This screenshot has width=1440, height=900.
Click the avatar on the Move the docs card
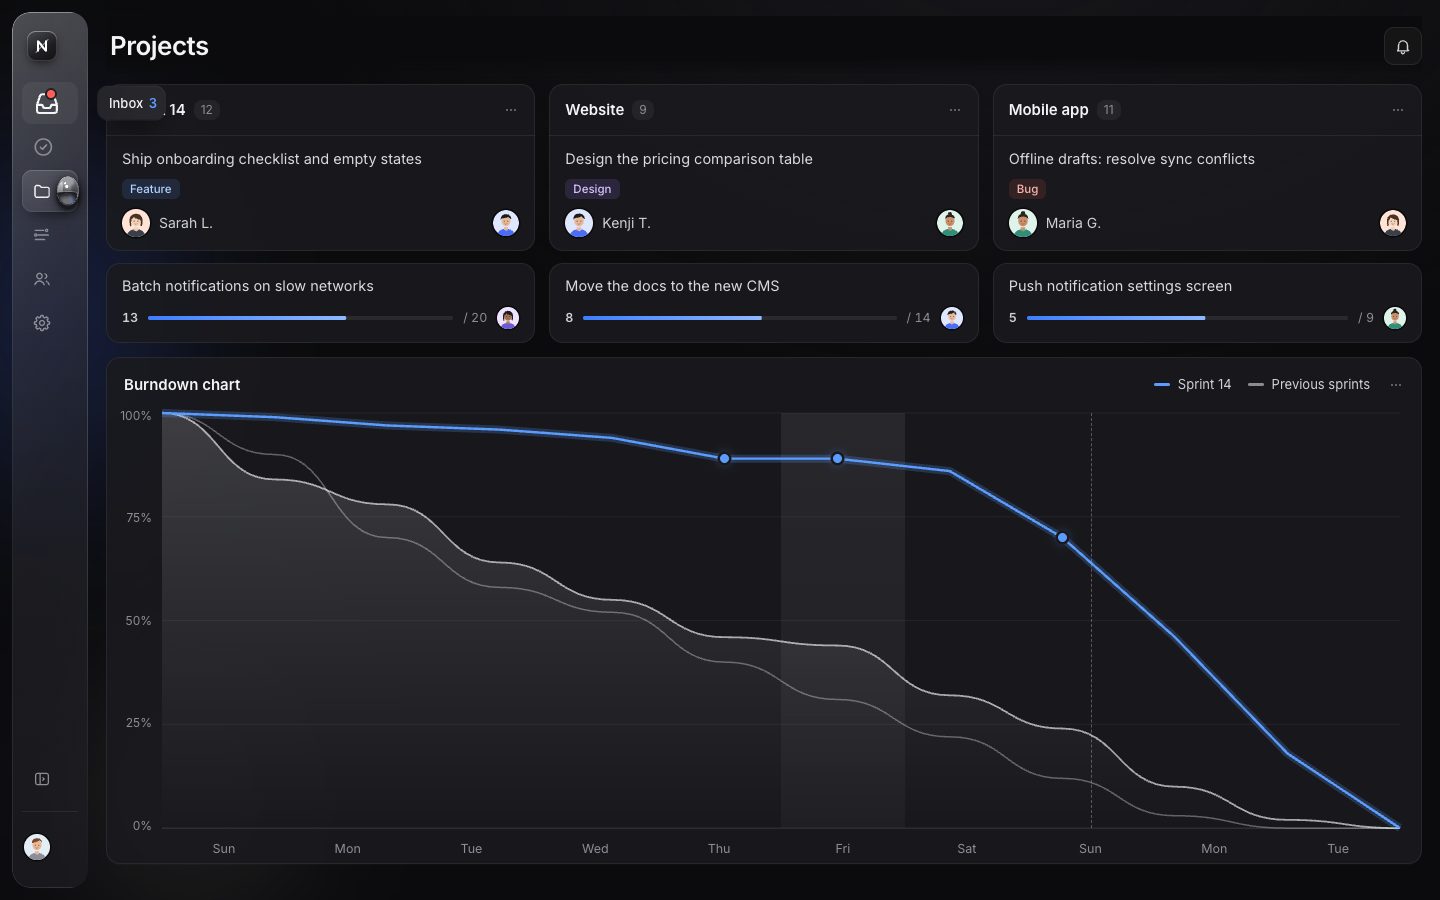(x=952, y=318)
